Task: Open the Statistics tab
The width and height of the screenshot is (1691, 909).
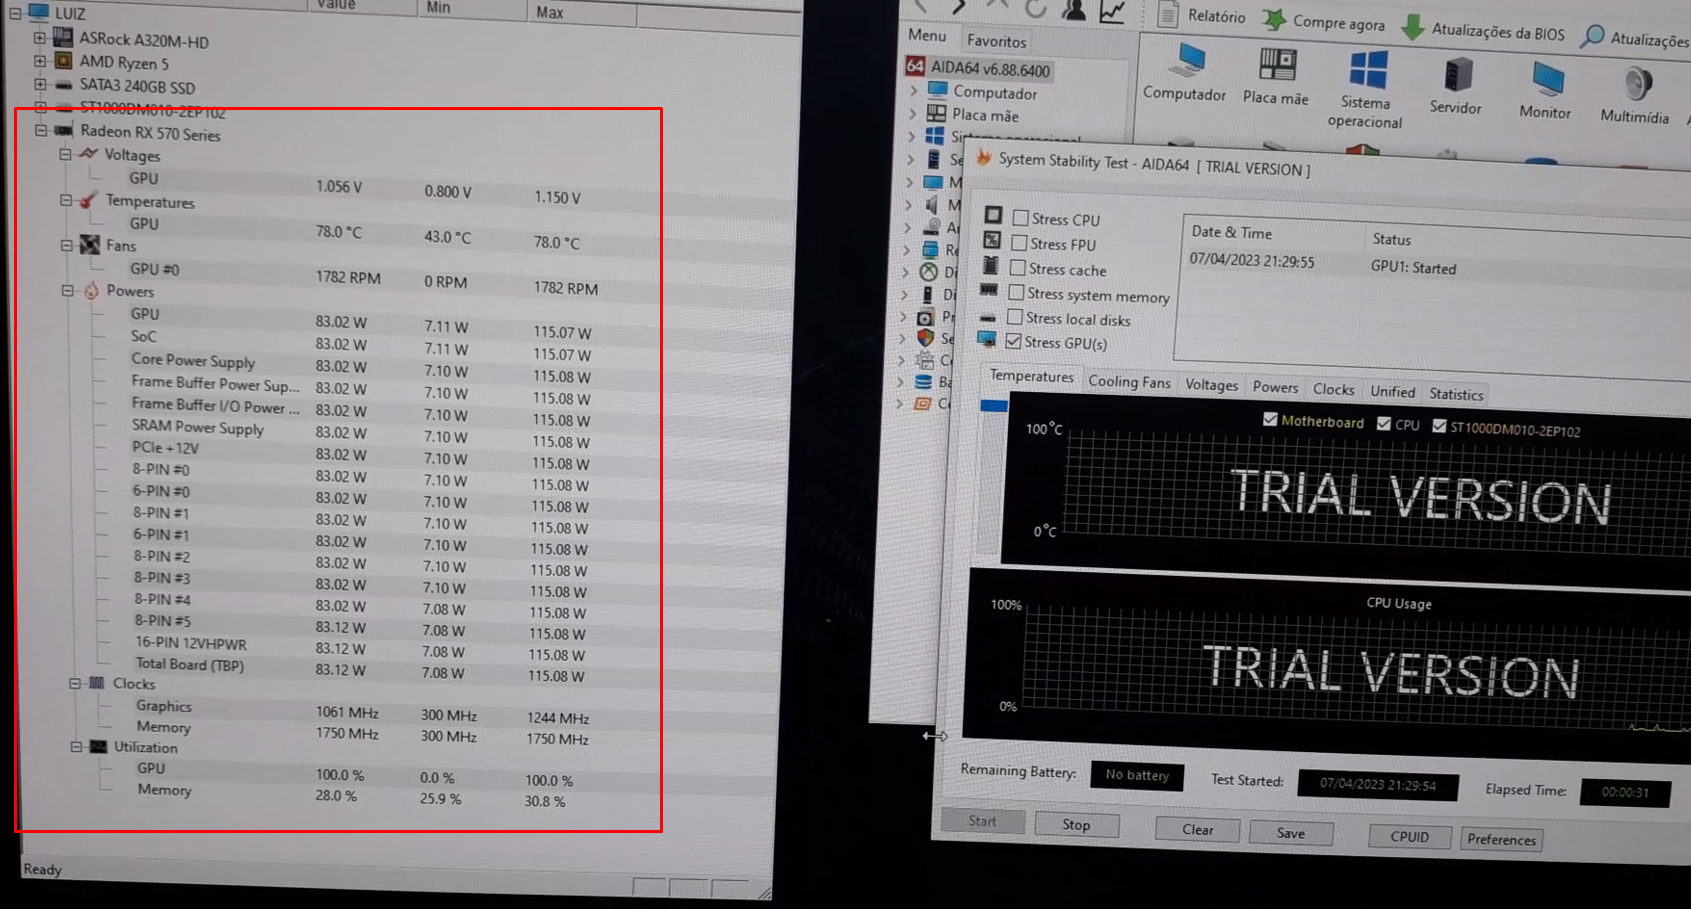Action: coord(1456,393)
